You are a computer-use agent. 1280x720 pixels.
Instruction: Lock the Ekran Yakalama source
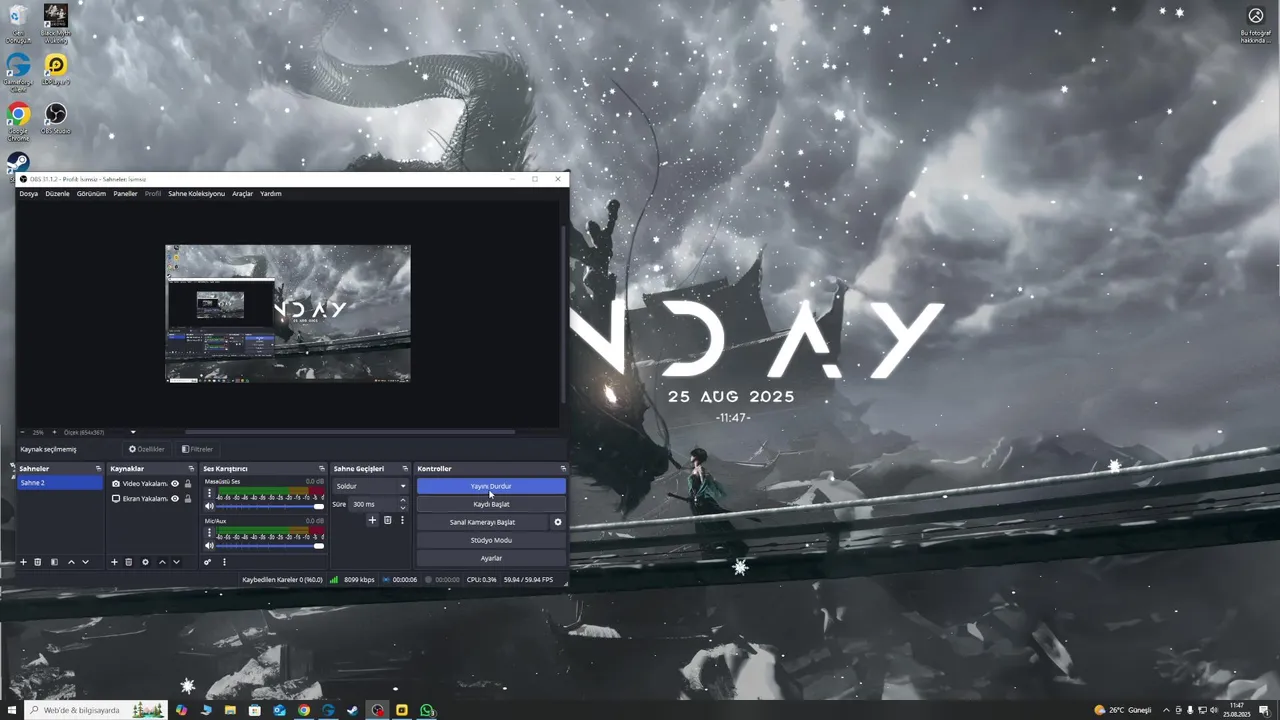188,498
